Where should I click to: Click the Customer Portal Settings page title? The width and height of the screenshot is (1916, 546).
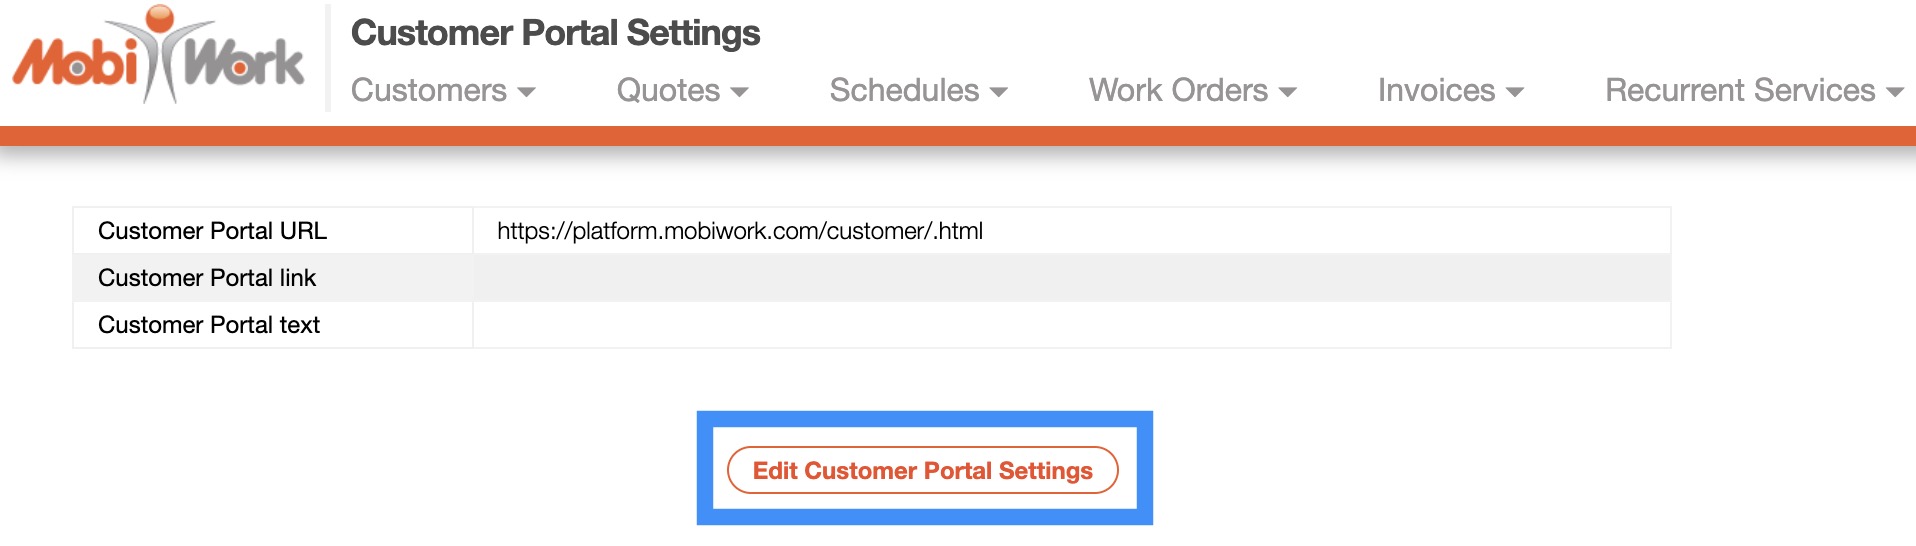point(555,33)
